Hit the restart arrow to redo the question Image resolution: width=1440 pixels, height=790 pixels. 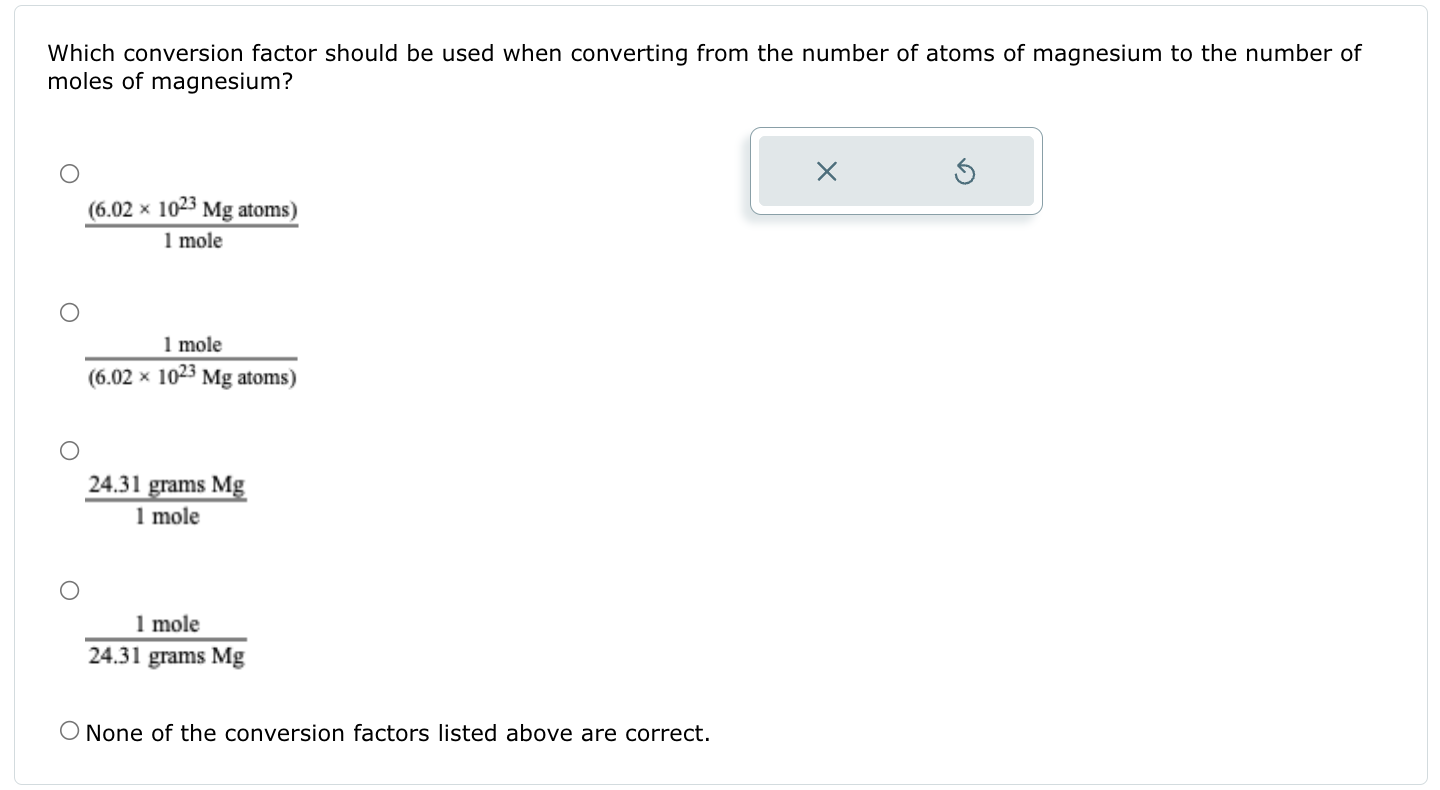[964, 171]
